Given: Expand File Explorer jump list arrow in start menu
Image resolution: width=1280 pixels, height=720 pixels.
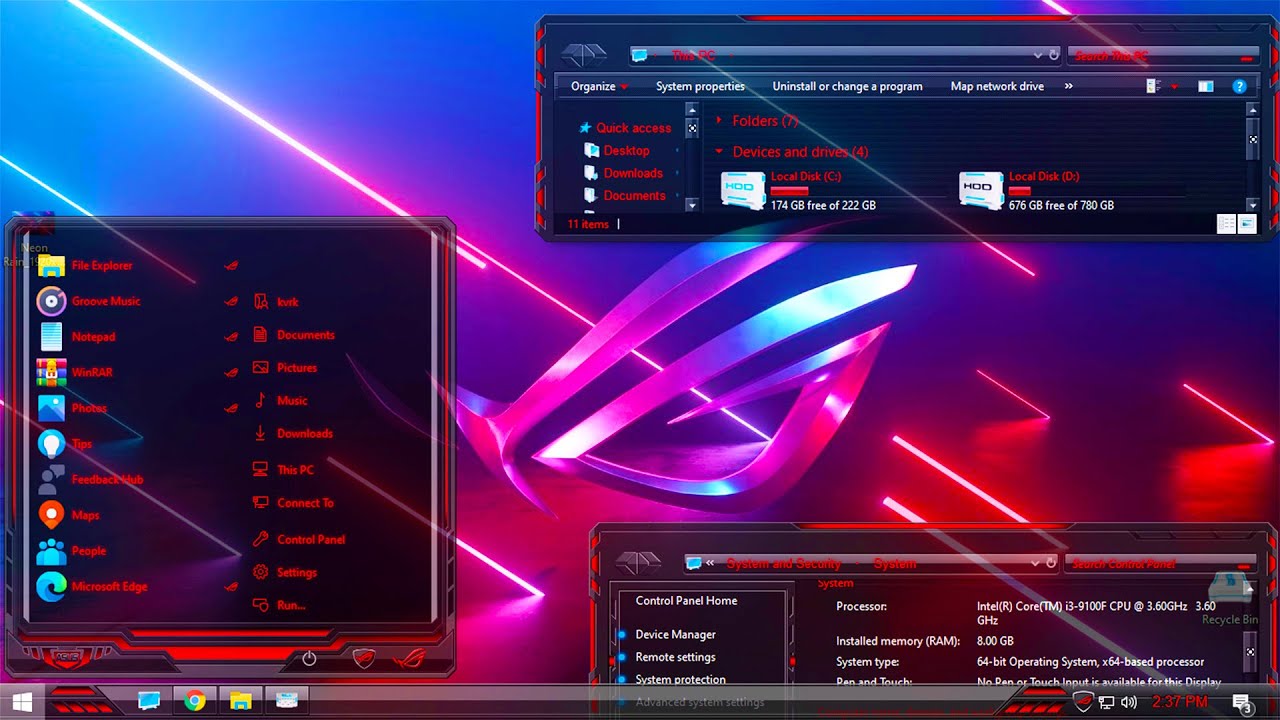Looking at the screenshot, I should click(x=231, y=266).
